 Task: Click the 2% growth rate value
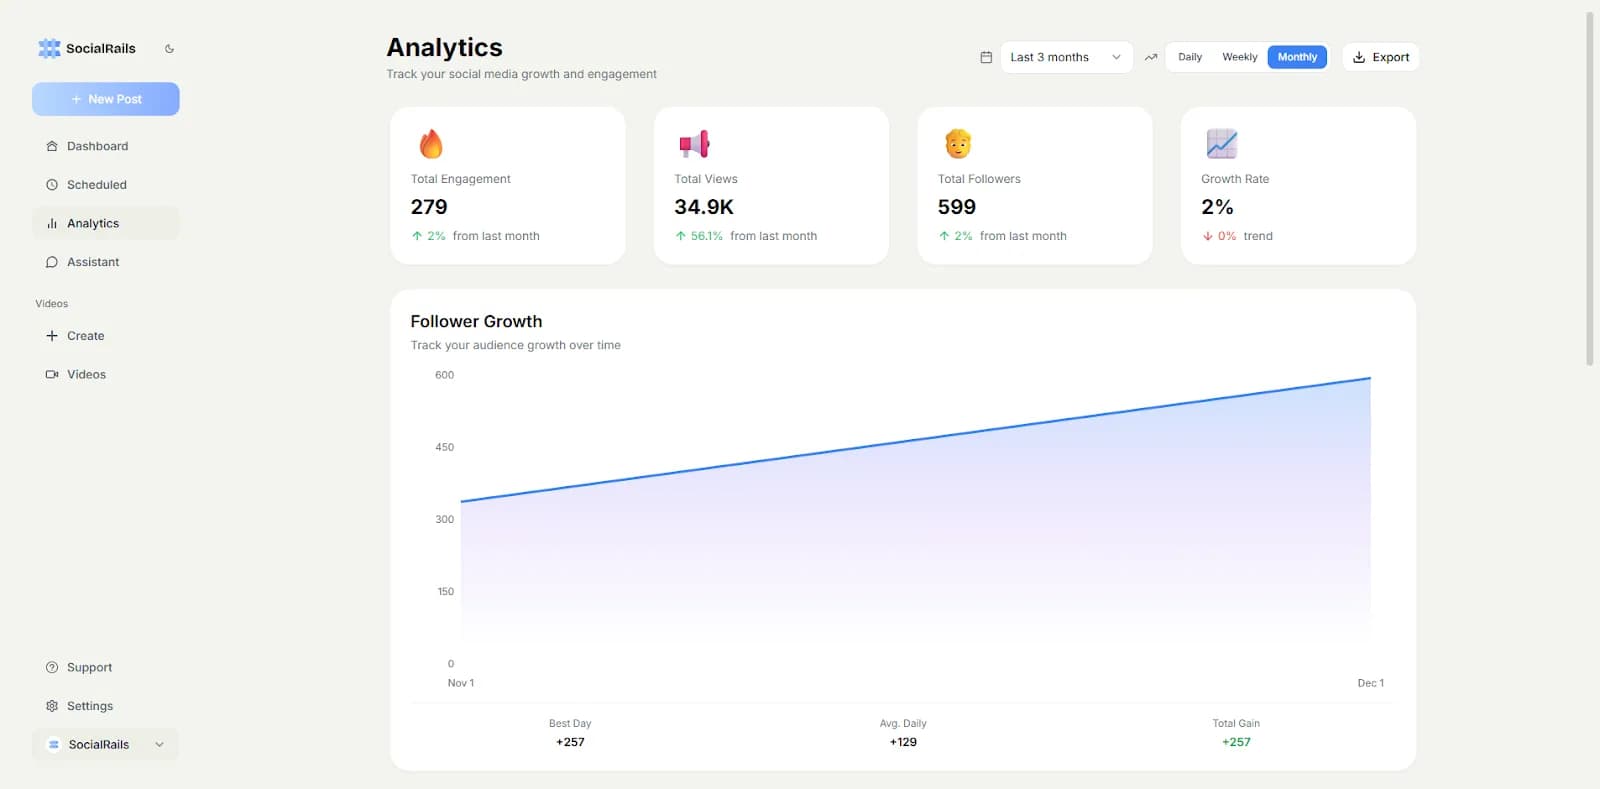point(1217,207)
